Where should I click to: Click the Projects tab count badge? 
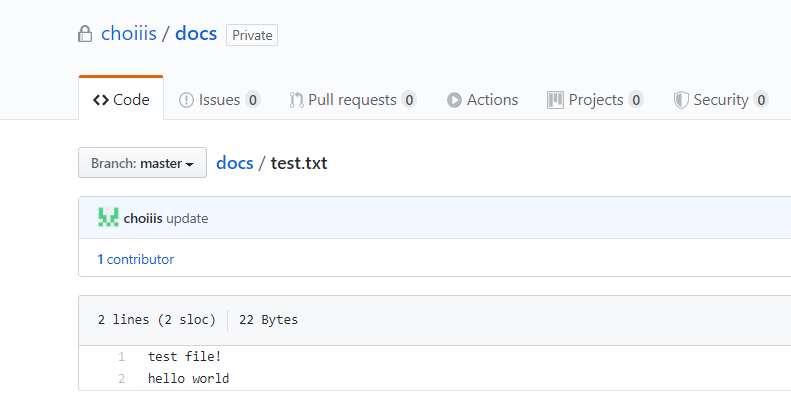coord(635,100)
